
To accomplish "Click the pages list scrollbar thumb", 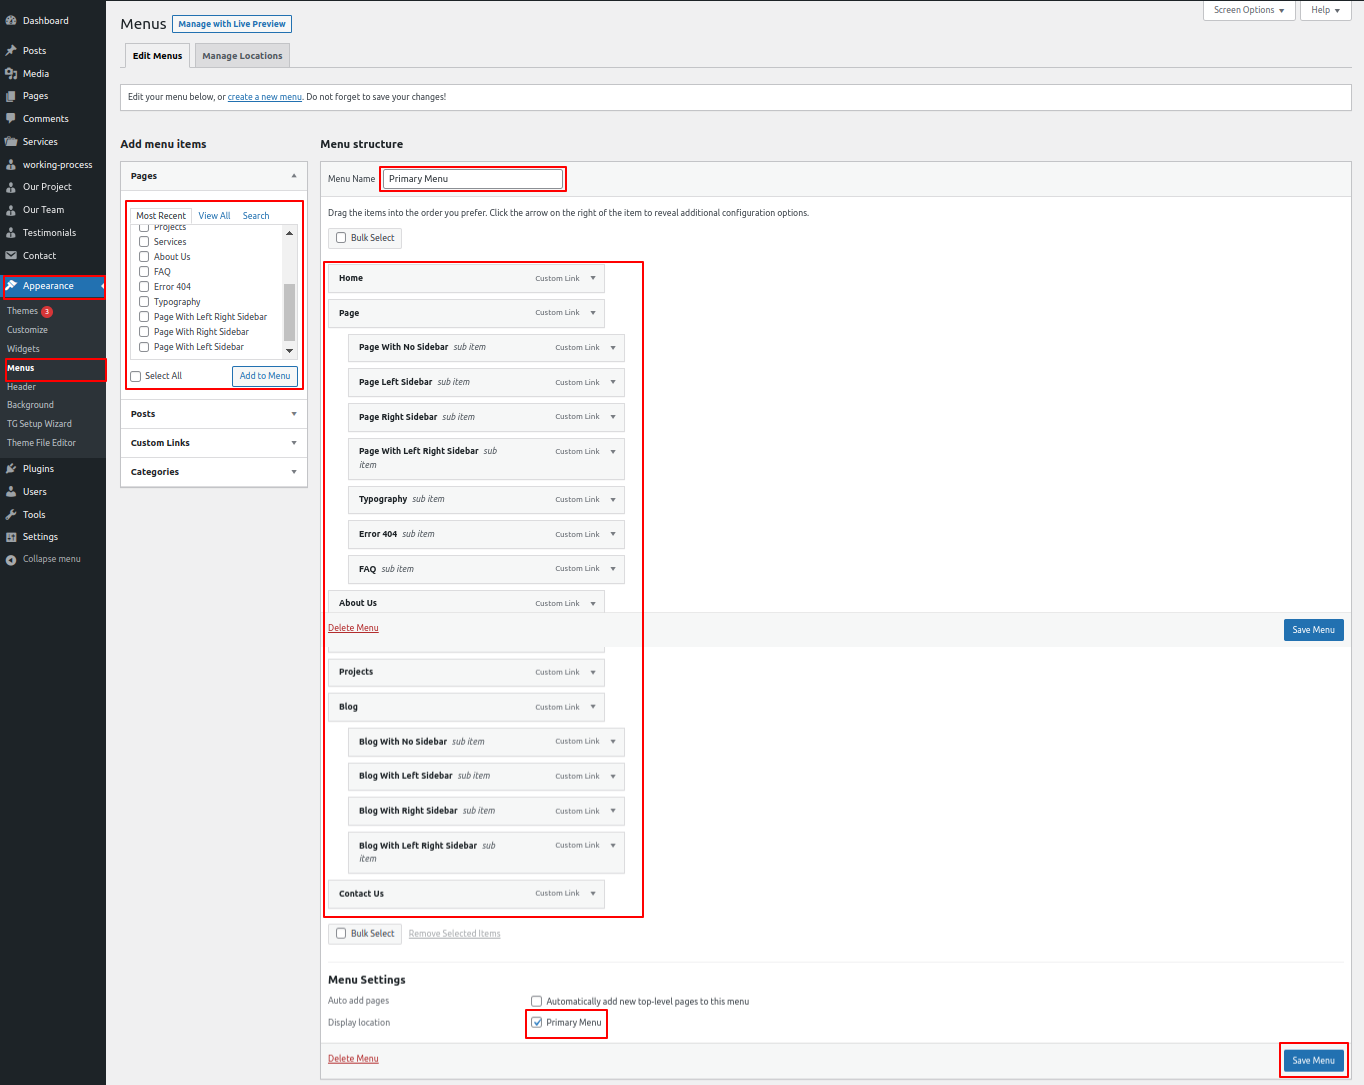I will 290,312.
